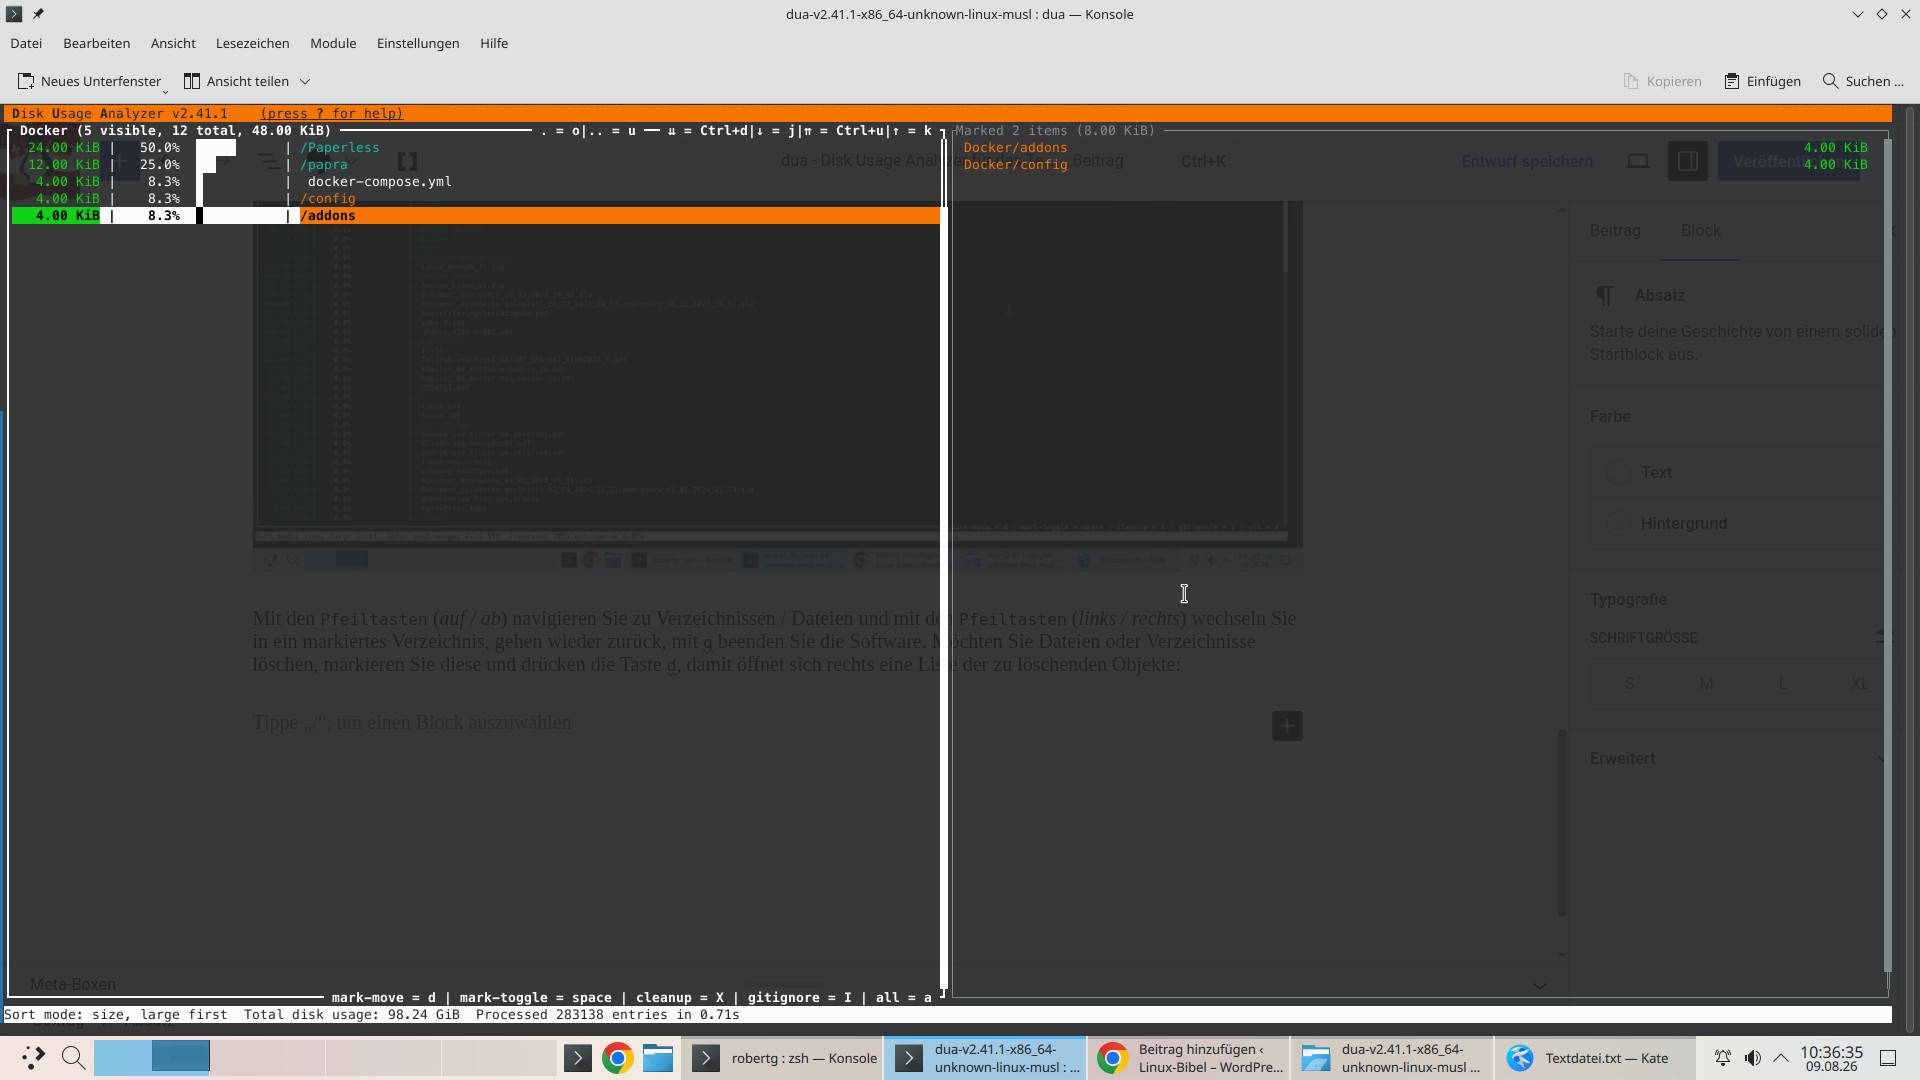The height and width of the screenshot is (1080, 1920).
Task: Click the 'Docker (5 visible, 12 total' pane header
Action: (176, 131)
